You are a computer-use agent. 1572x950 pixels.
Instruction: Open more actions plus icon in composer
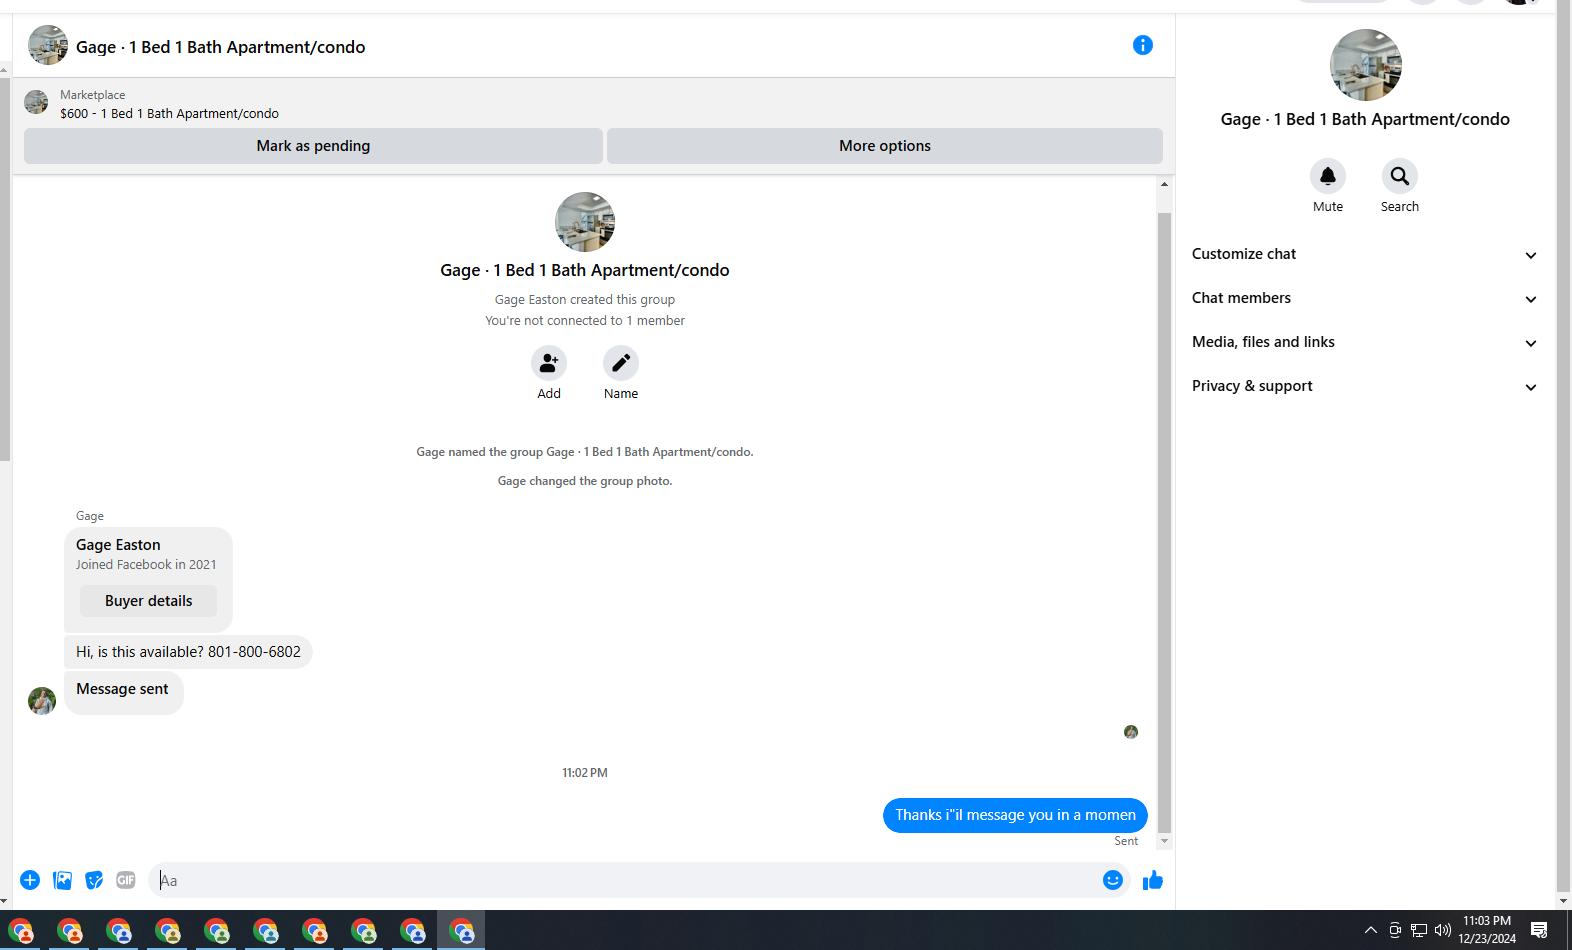30,880
